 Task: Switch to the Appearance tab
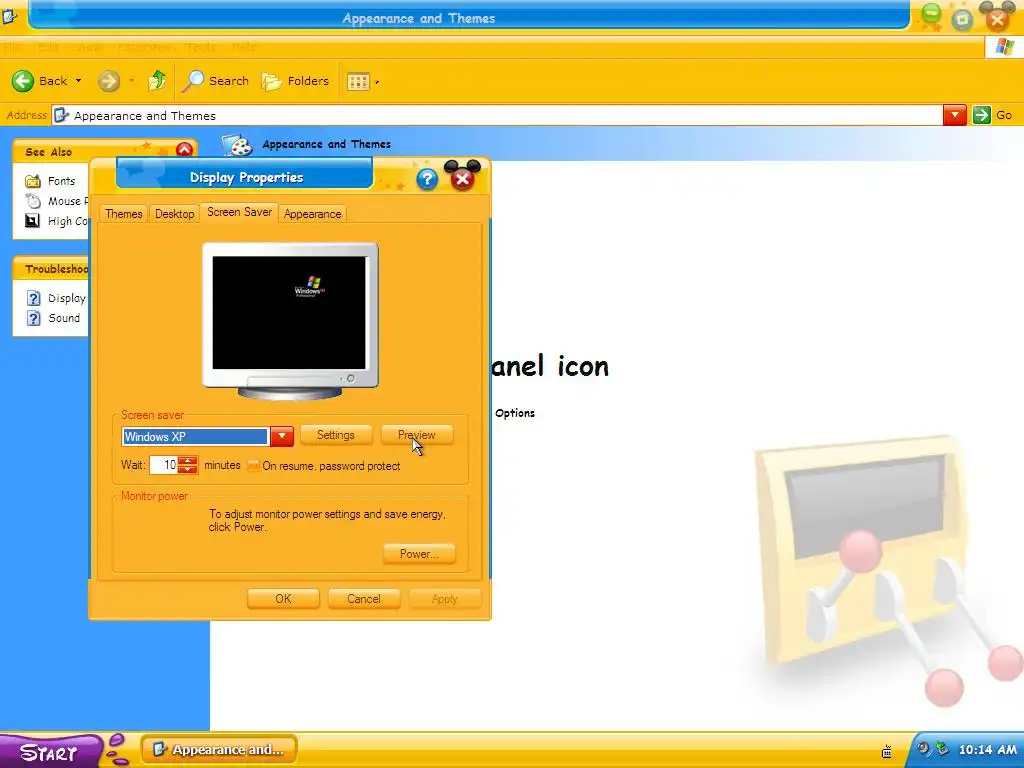click(312, 214)
